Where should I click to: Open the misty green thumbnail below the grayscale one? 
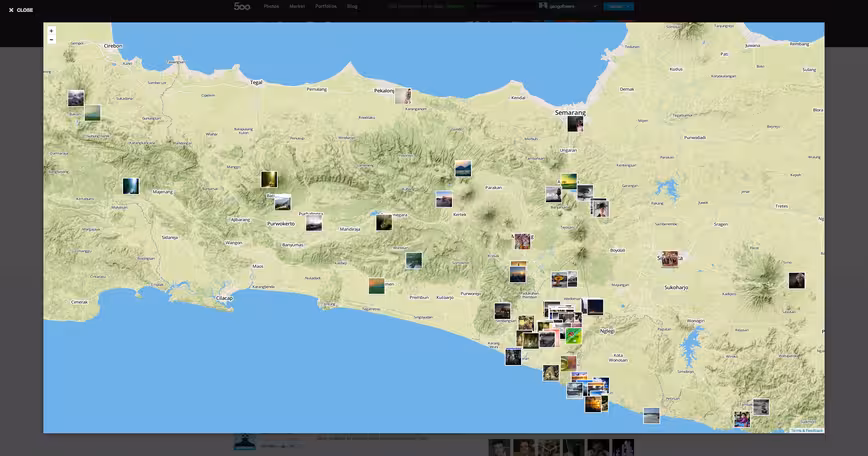92,112
